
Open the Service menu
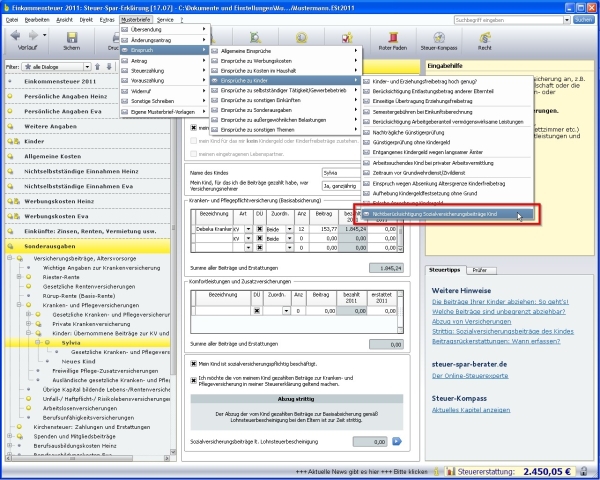[x=165, y=20]
